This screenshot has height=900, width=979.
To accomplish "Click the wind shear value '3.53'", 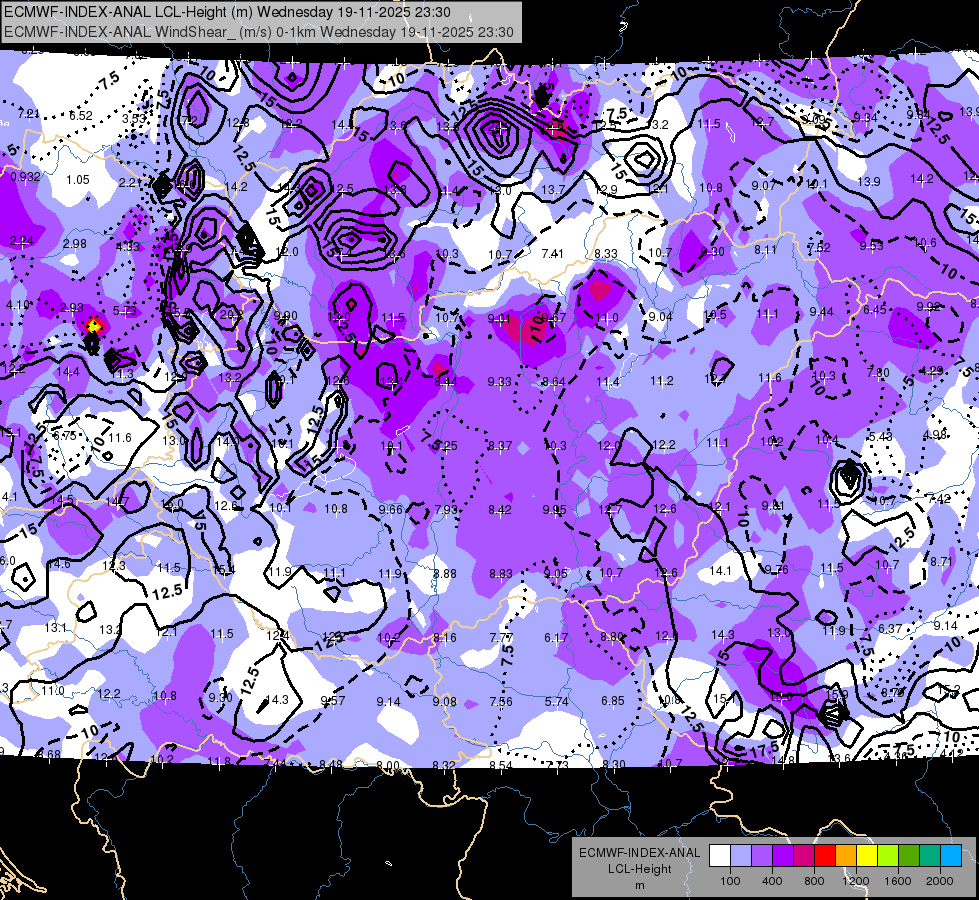I will tap(134, 119).
